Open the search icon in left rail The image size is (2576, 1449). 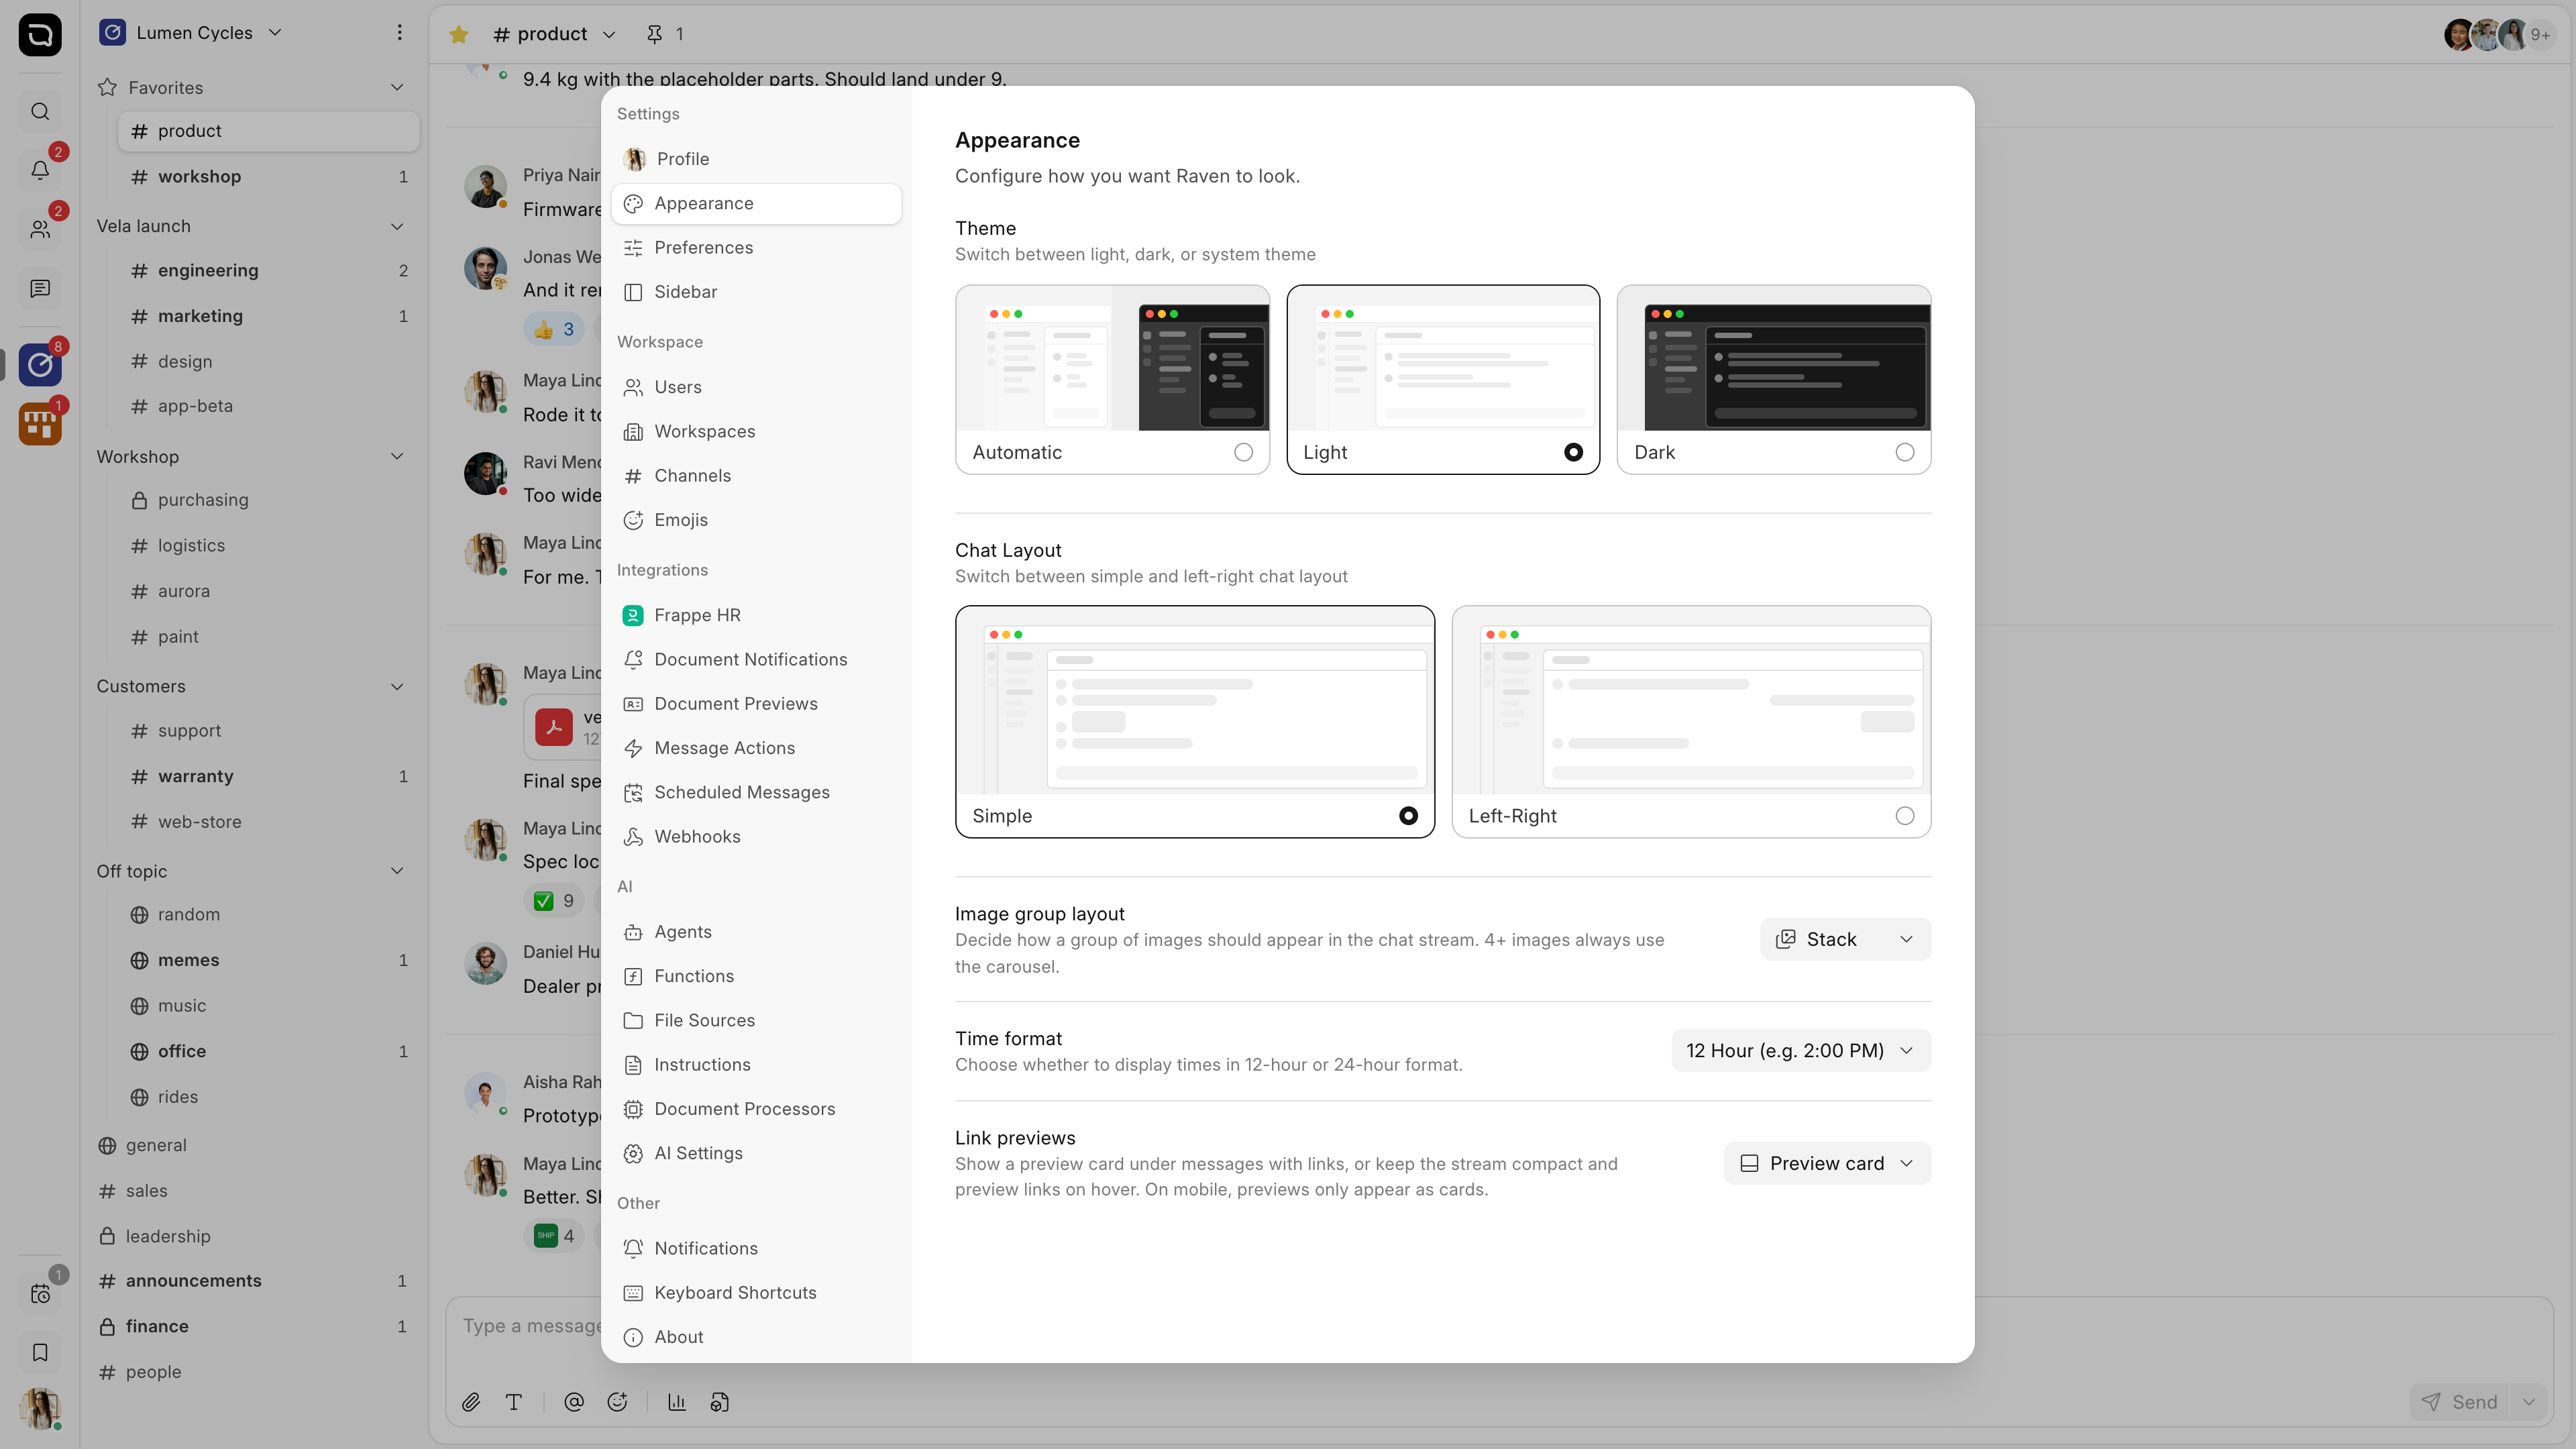coord(40,111)
